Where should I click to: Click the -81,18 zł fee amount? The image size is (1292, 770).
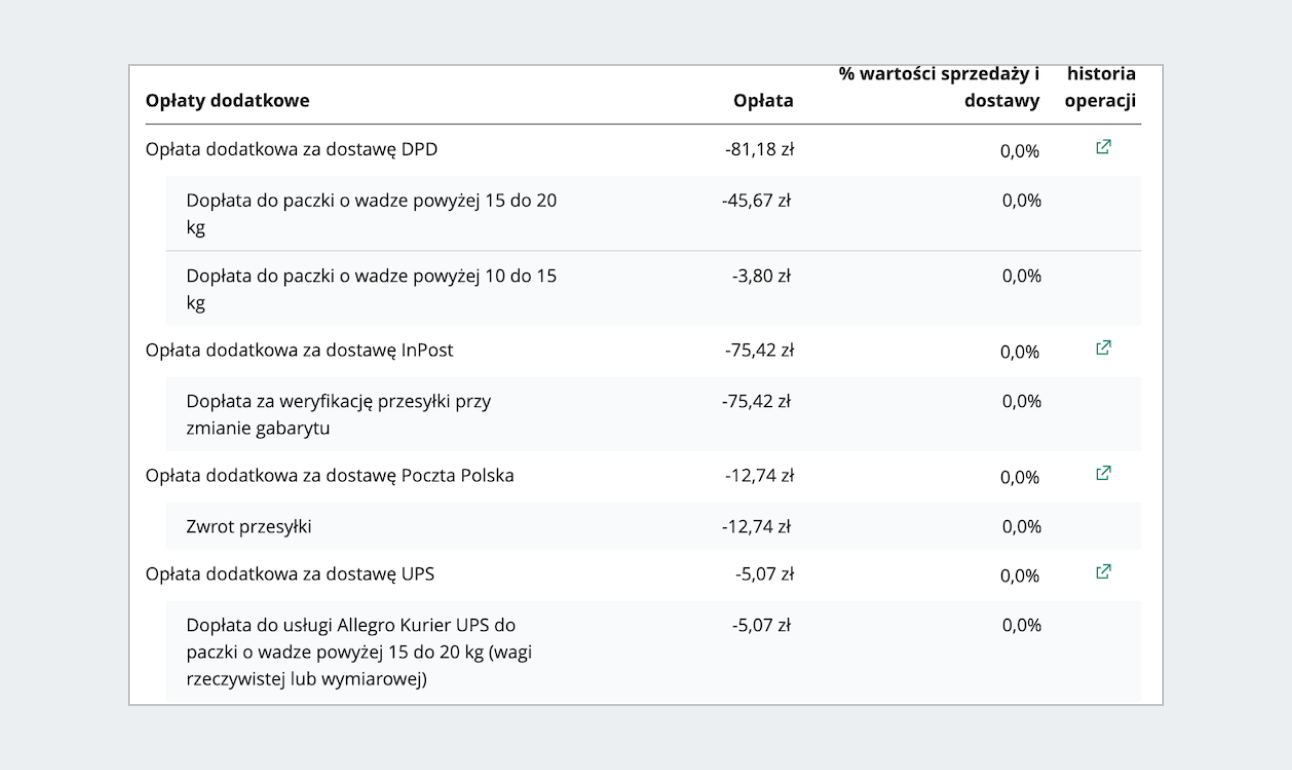coord(759,151)
